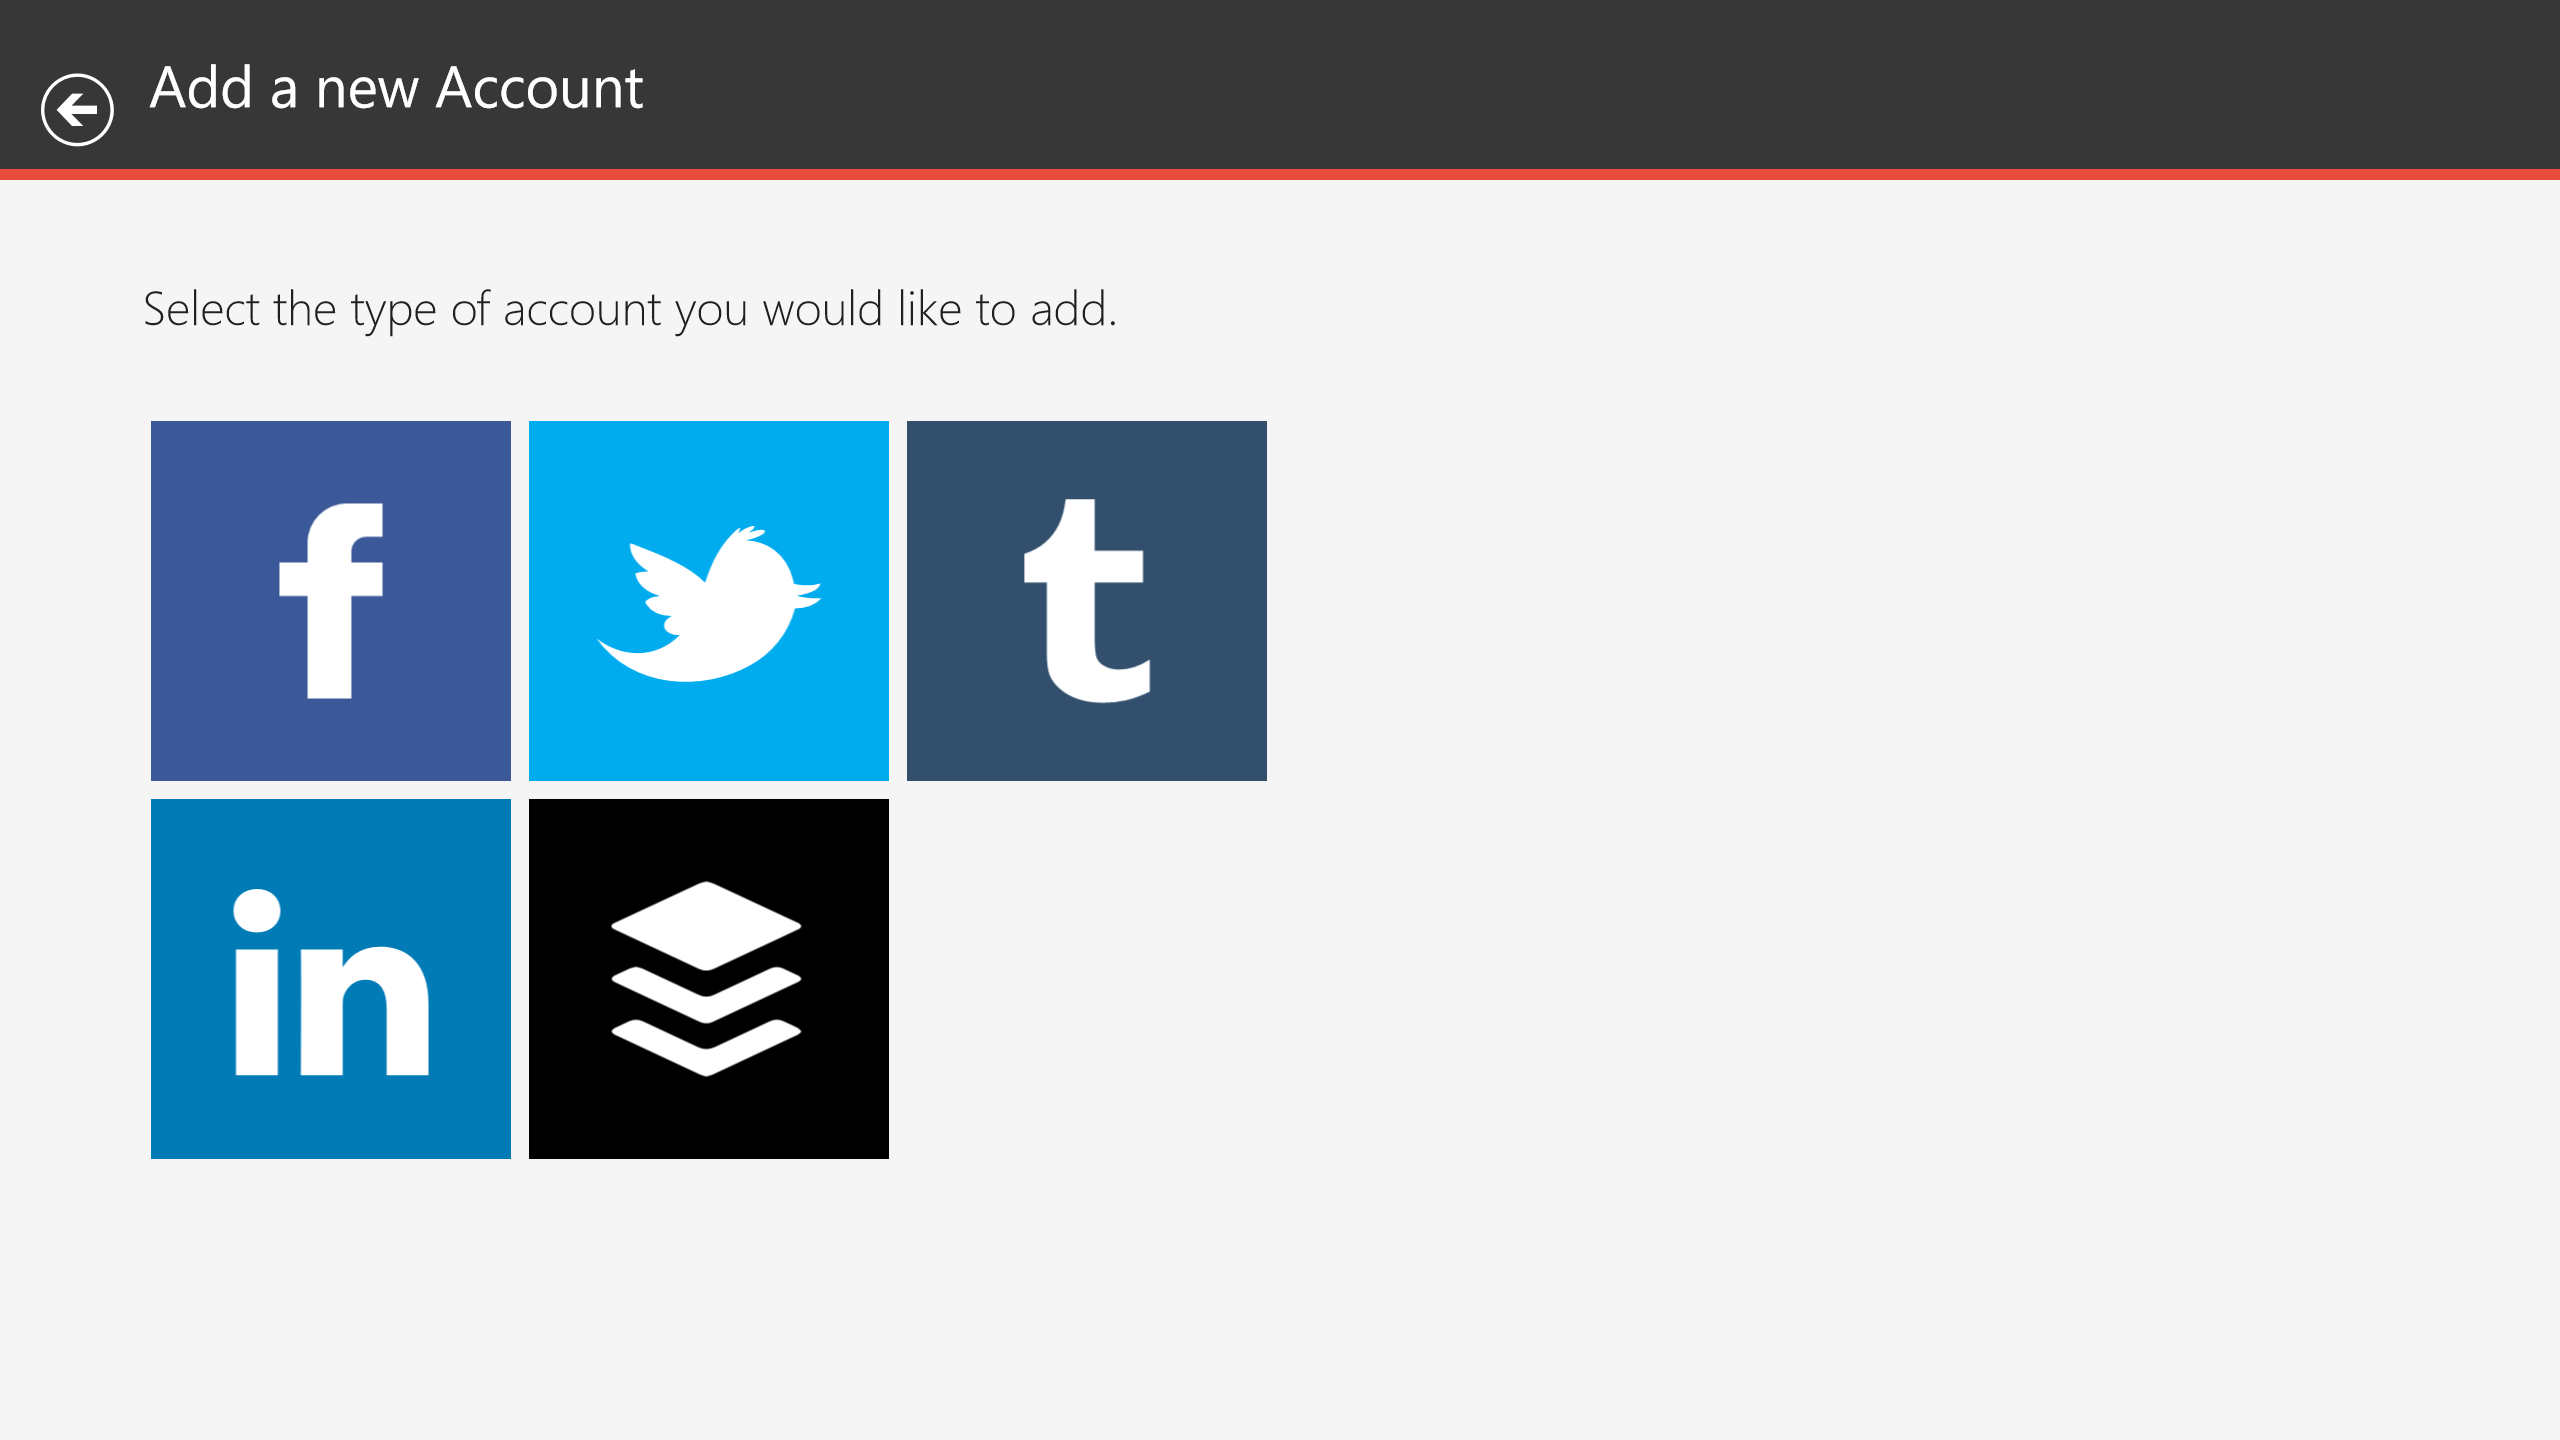
Task: Click the Add a new Account title
Action: pos(394,88)
